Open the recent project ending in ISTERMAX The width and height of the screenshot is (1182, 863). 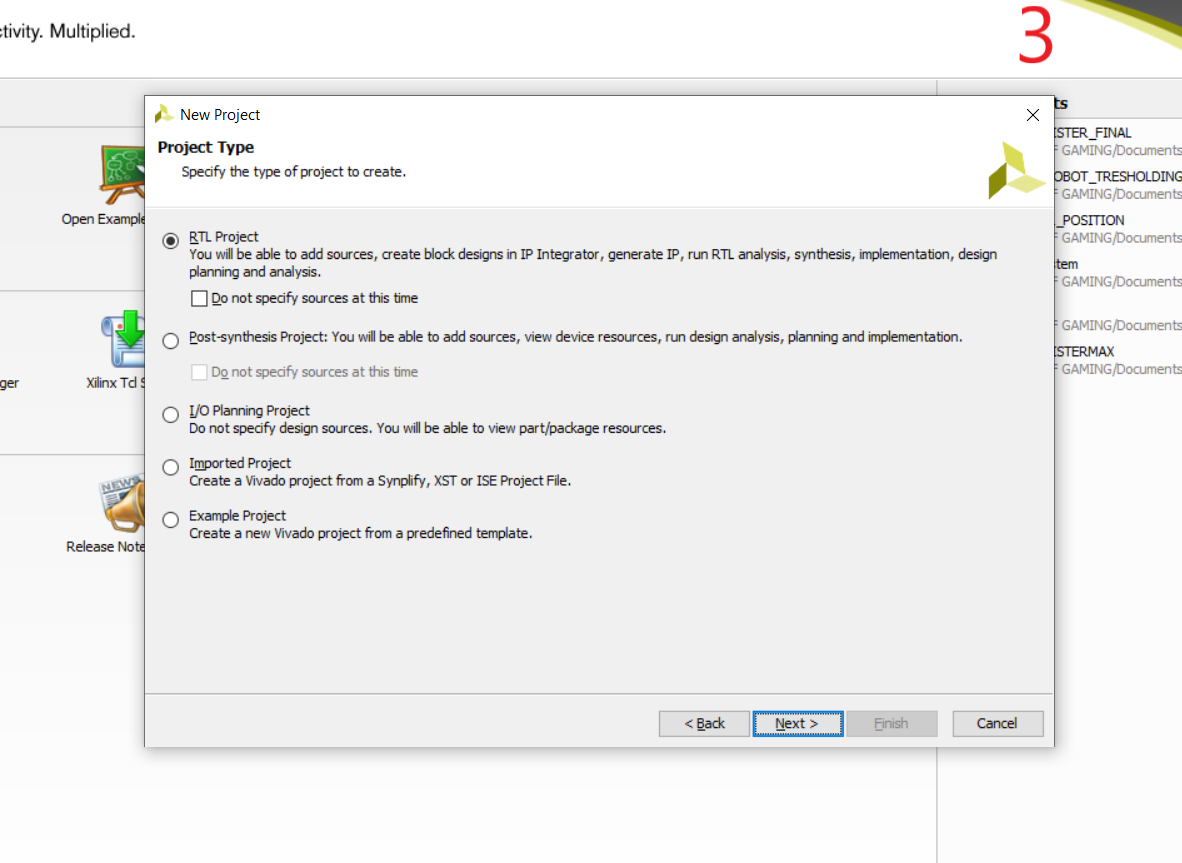(x=1085, y=352)
